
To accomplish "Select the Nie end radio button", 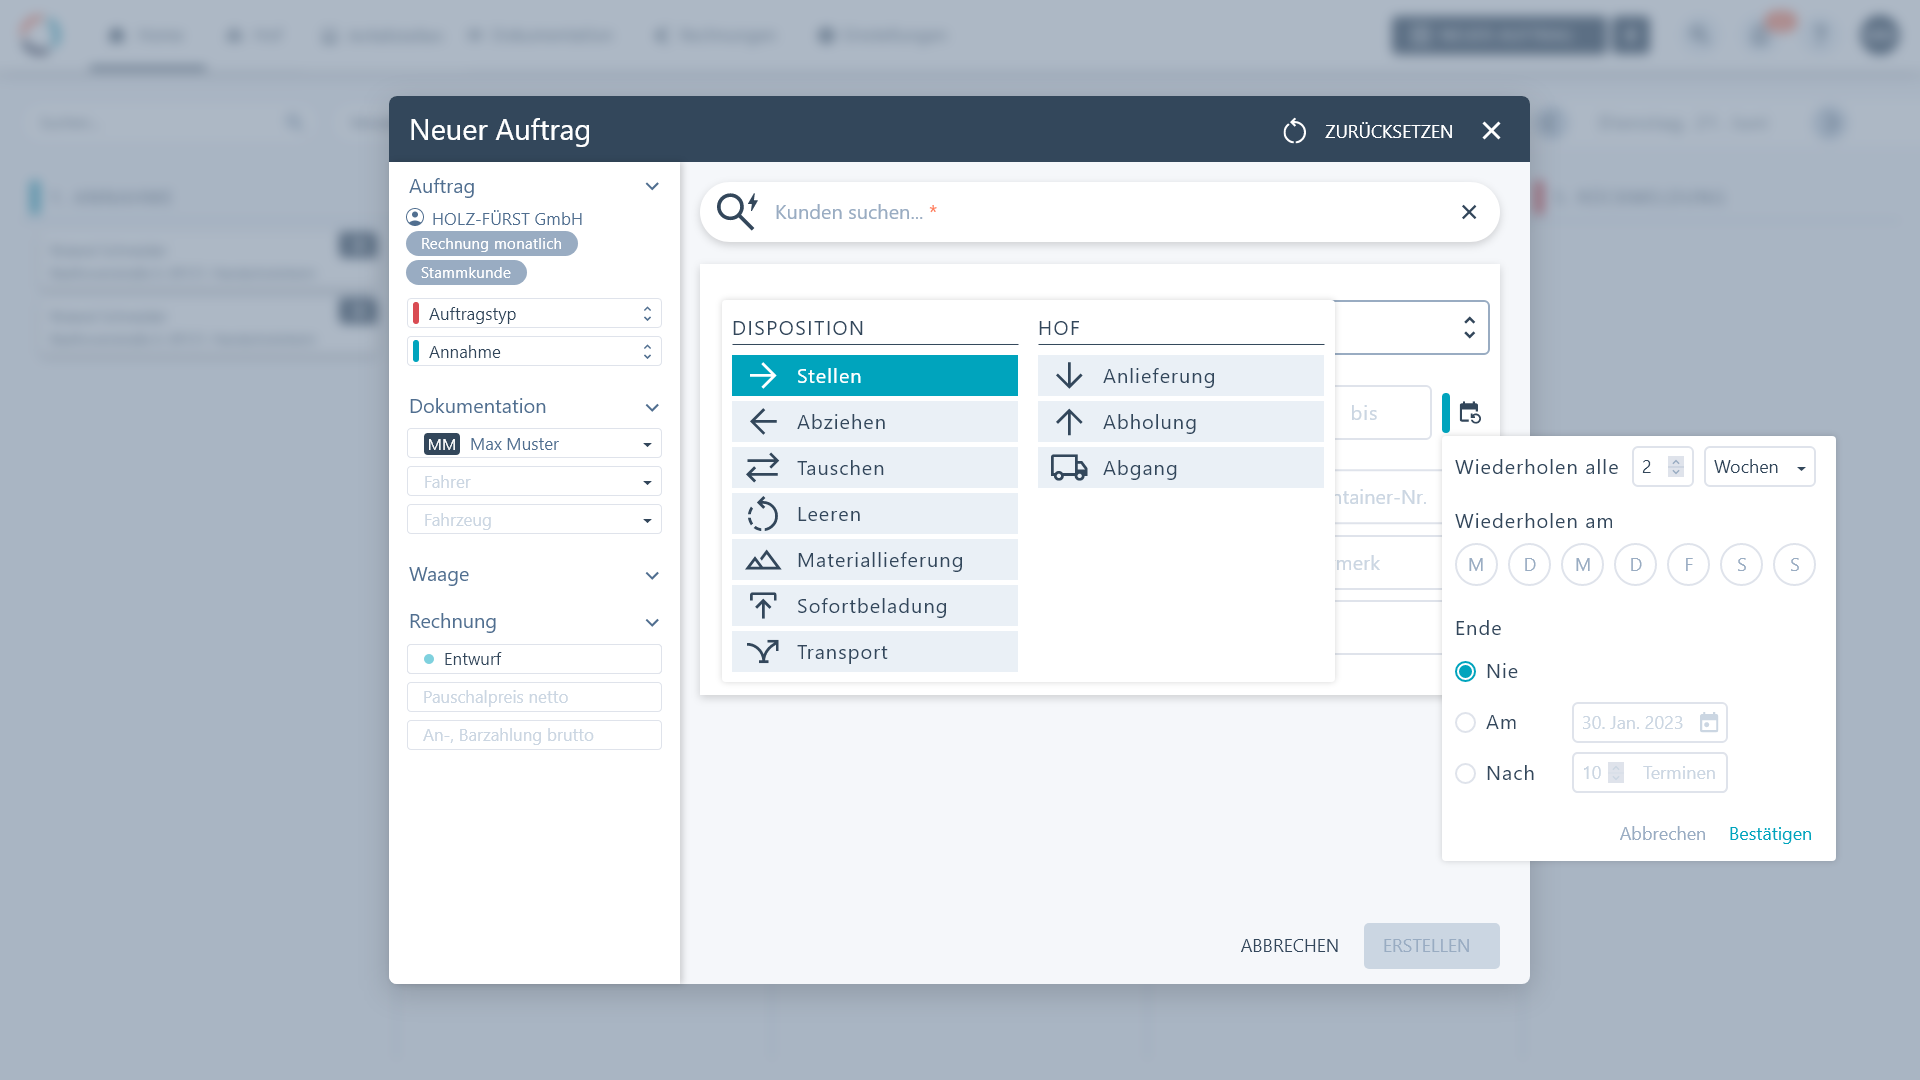I will pos(1465,672).
